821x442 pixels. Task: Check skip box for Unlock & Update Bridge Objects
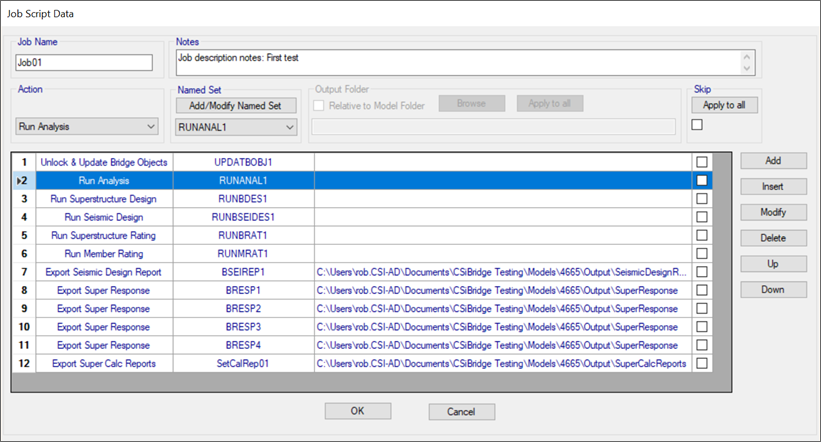point(702,162)
